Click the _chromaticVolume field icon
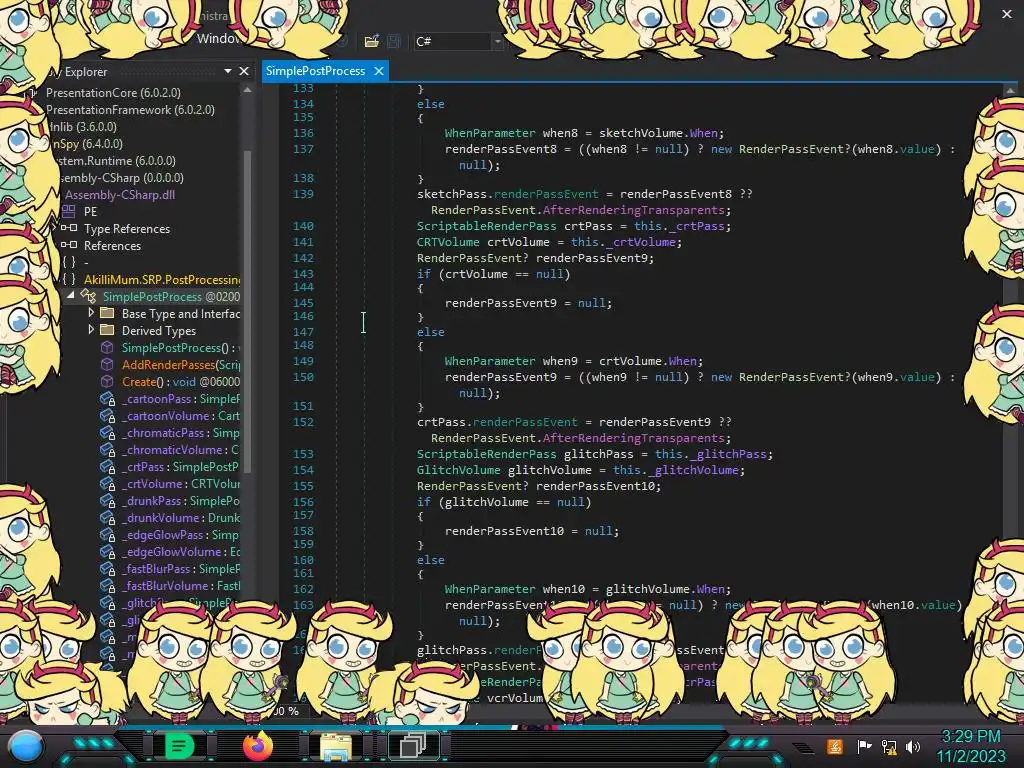The image size is (1024, 768). [107, 449]
